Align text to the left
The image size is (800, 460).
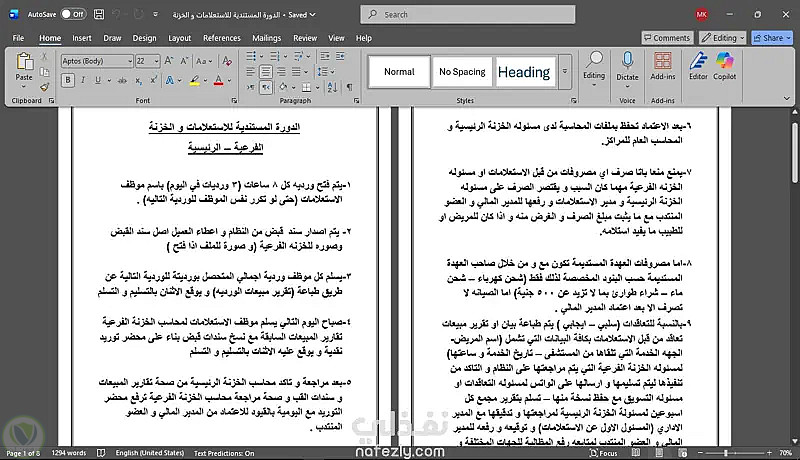point(250,72)
